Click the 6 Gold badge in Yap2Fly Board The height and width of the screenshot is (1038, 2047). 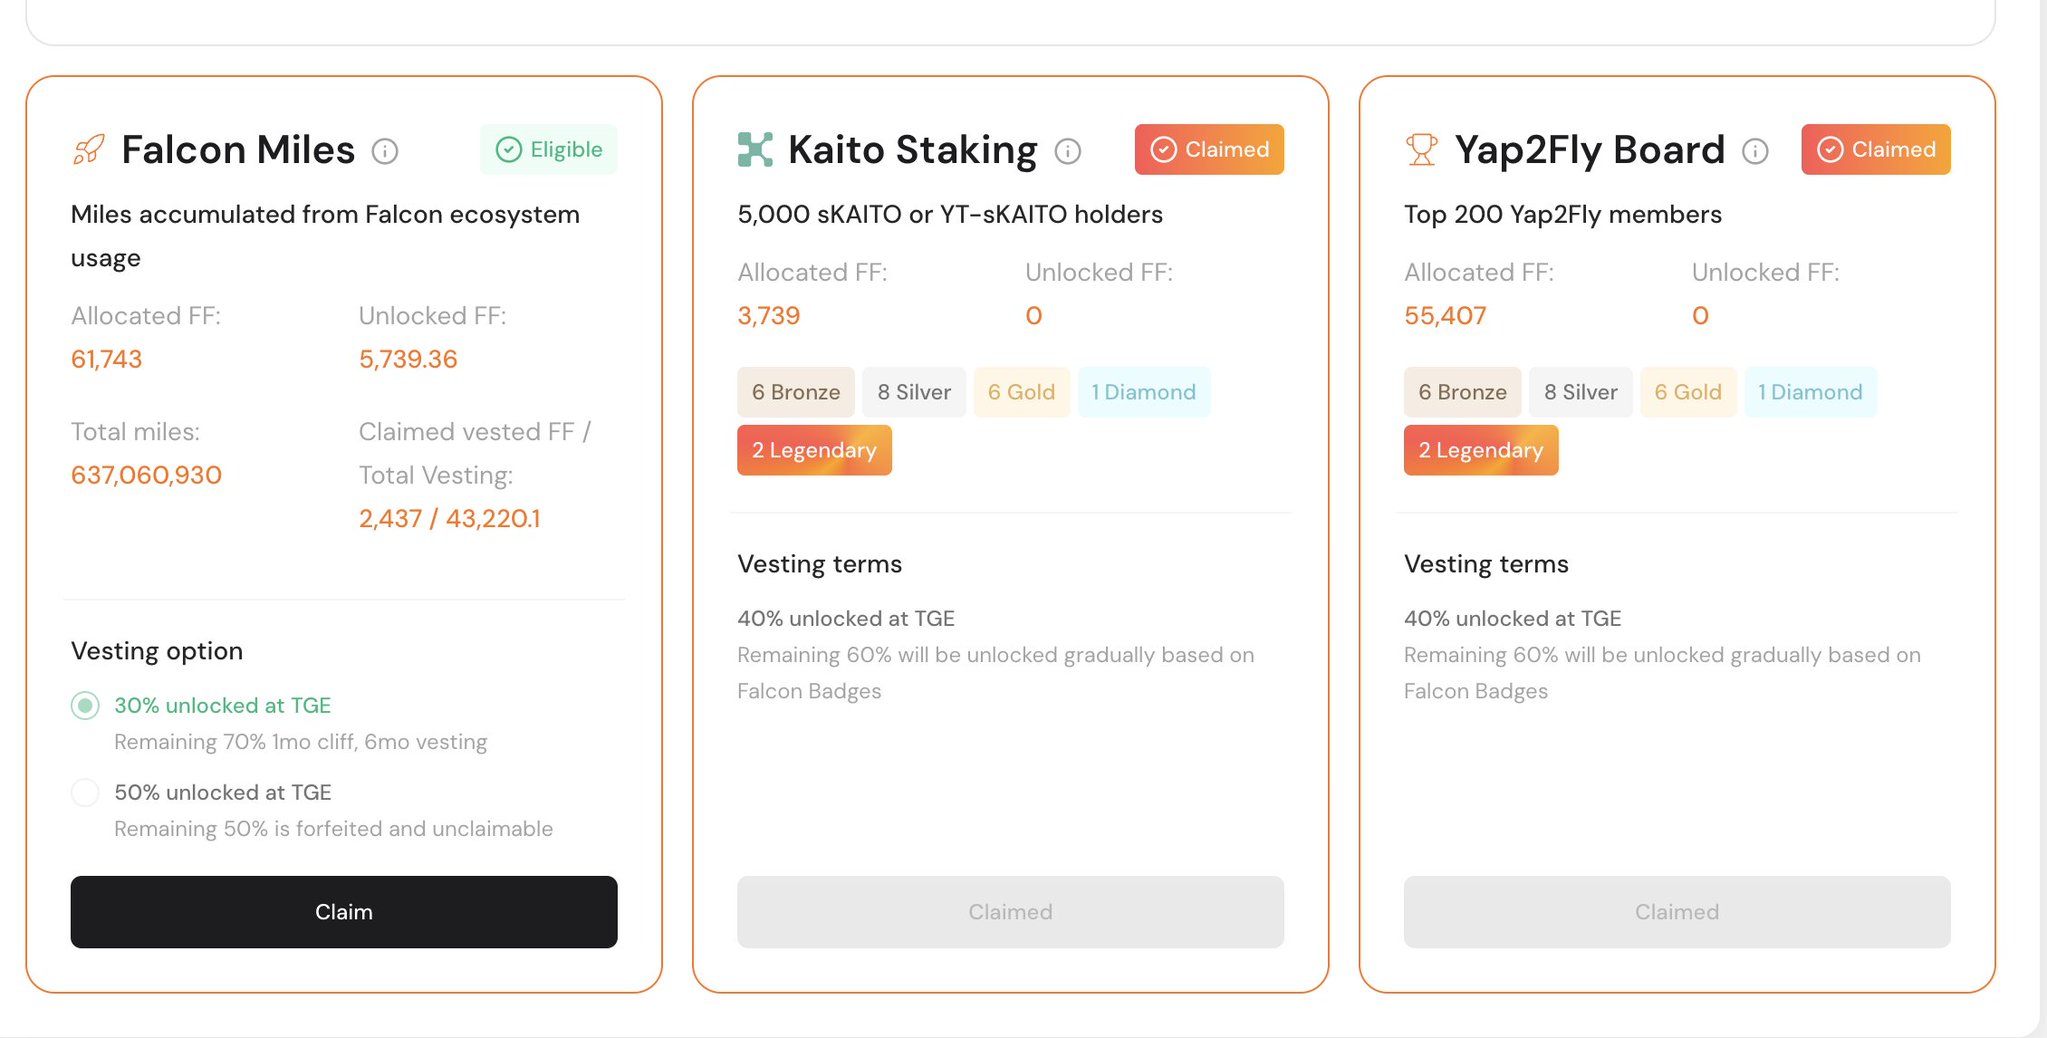coord(1687,392)
